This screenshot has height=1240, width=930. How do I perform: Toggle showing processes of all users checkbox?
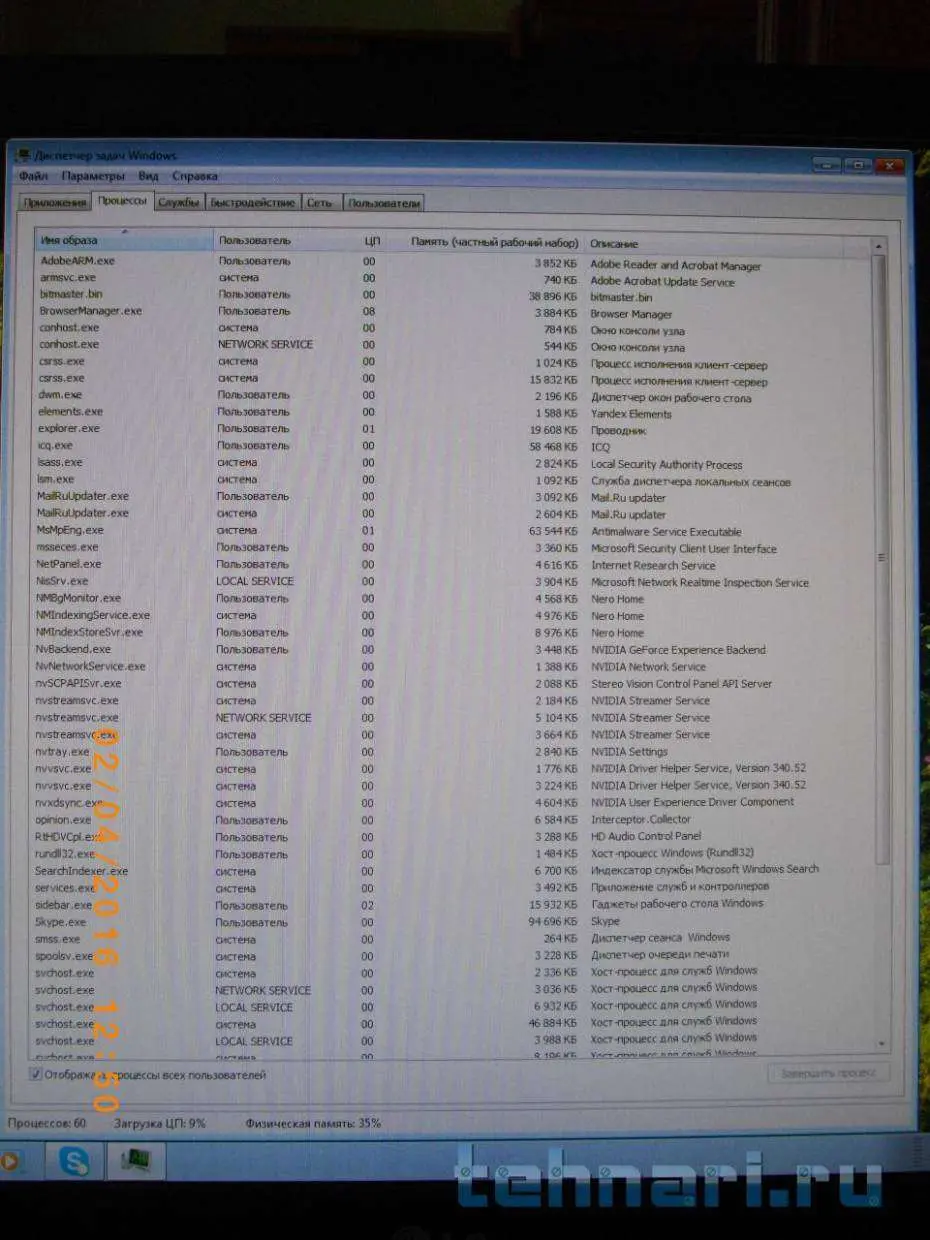point(36,1075)
